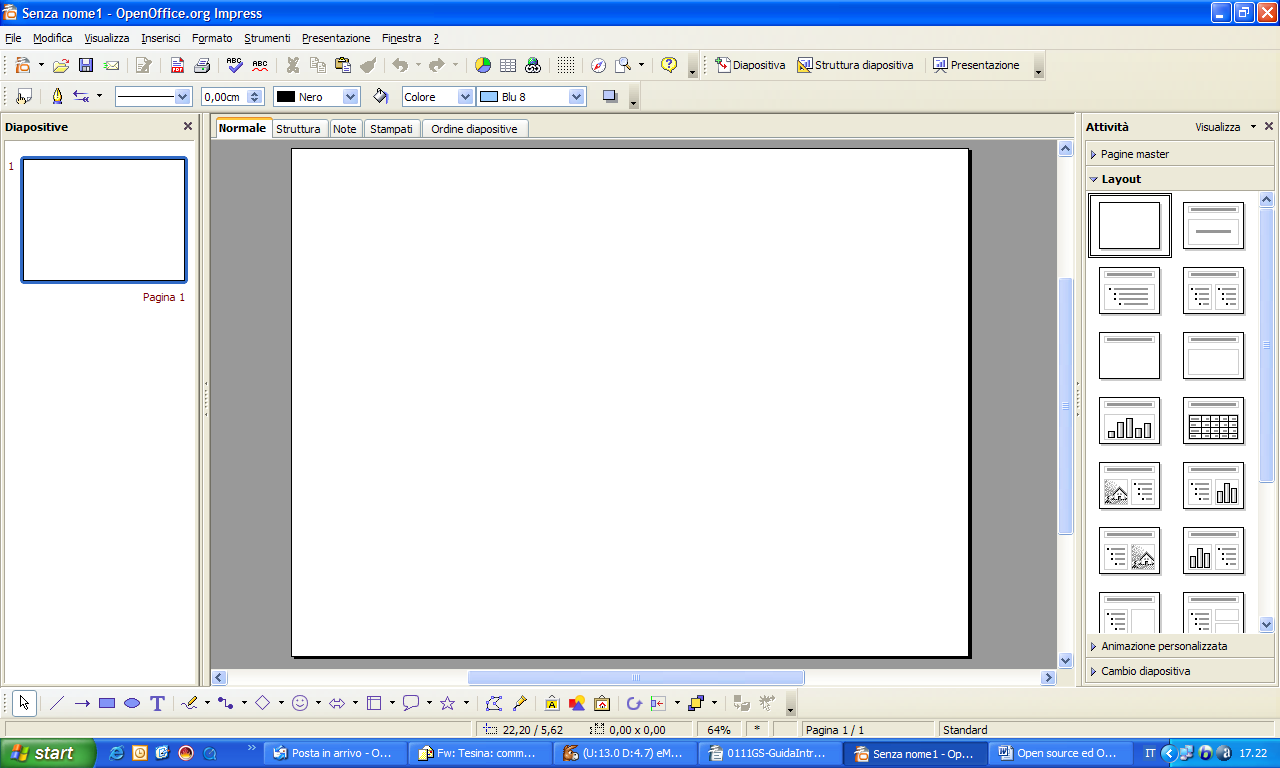
Task: Toggle gluepoints icon in drawing toolbar
Action: [519, 703]
